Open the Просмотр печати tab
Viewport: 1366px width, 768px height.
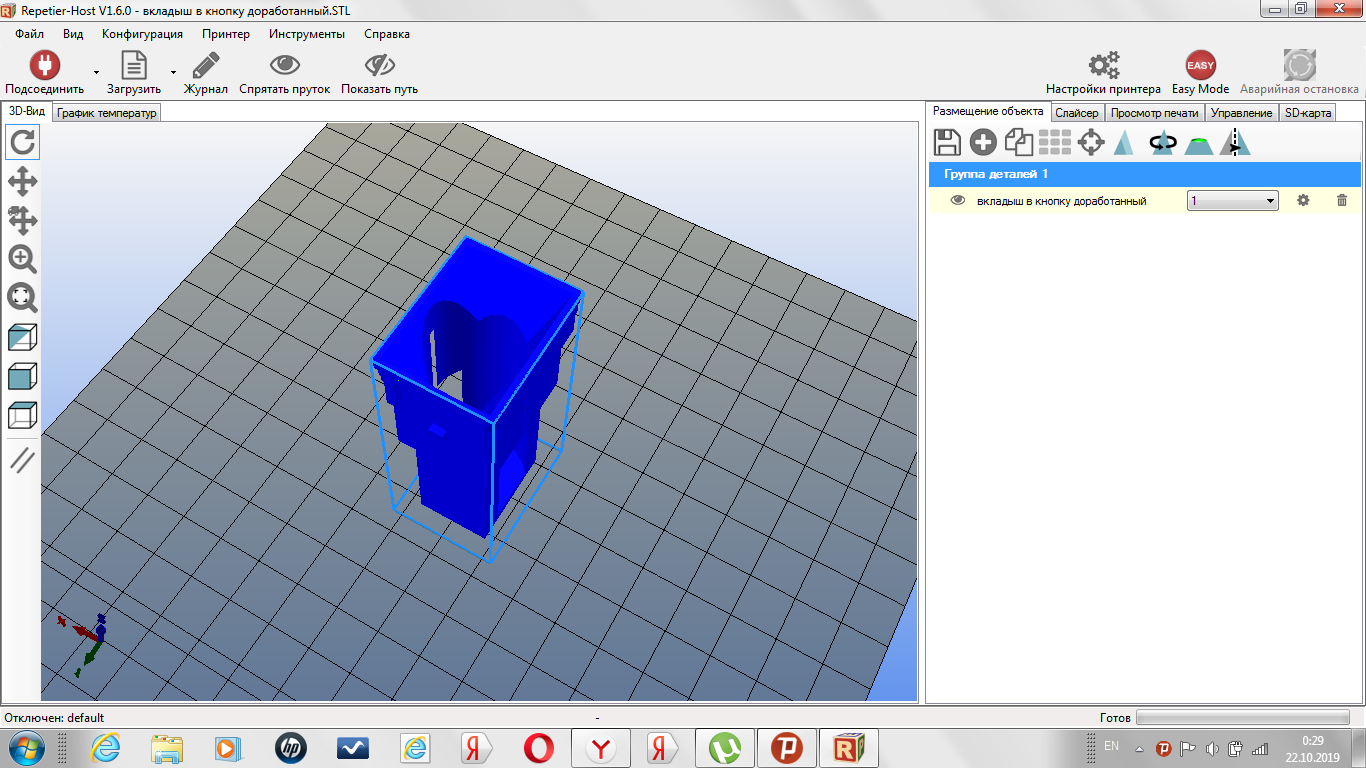click(x=1154, y=113)
